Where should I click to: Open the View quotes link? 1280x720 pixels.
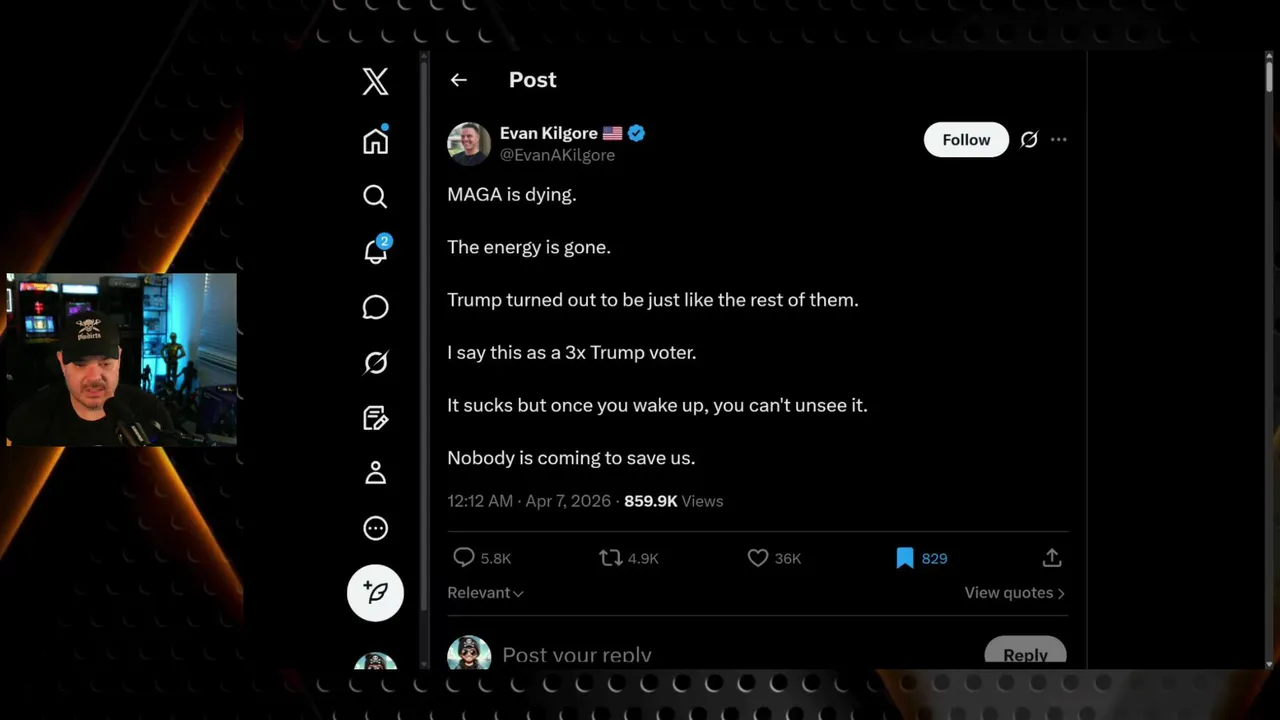click(1014, 593)
